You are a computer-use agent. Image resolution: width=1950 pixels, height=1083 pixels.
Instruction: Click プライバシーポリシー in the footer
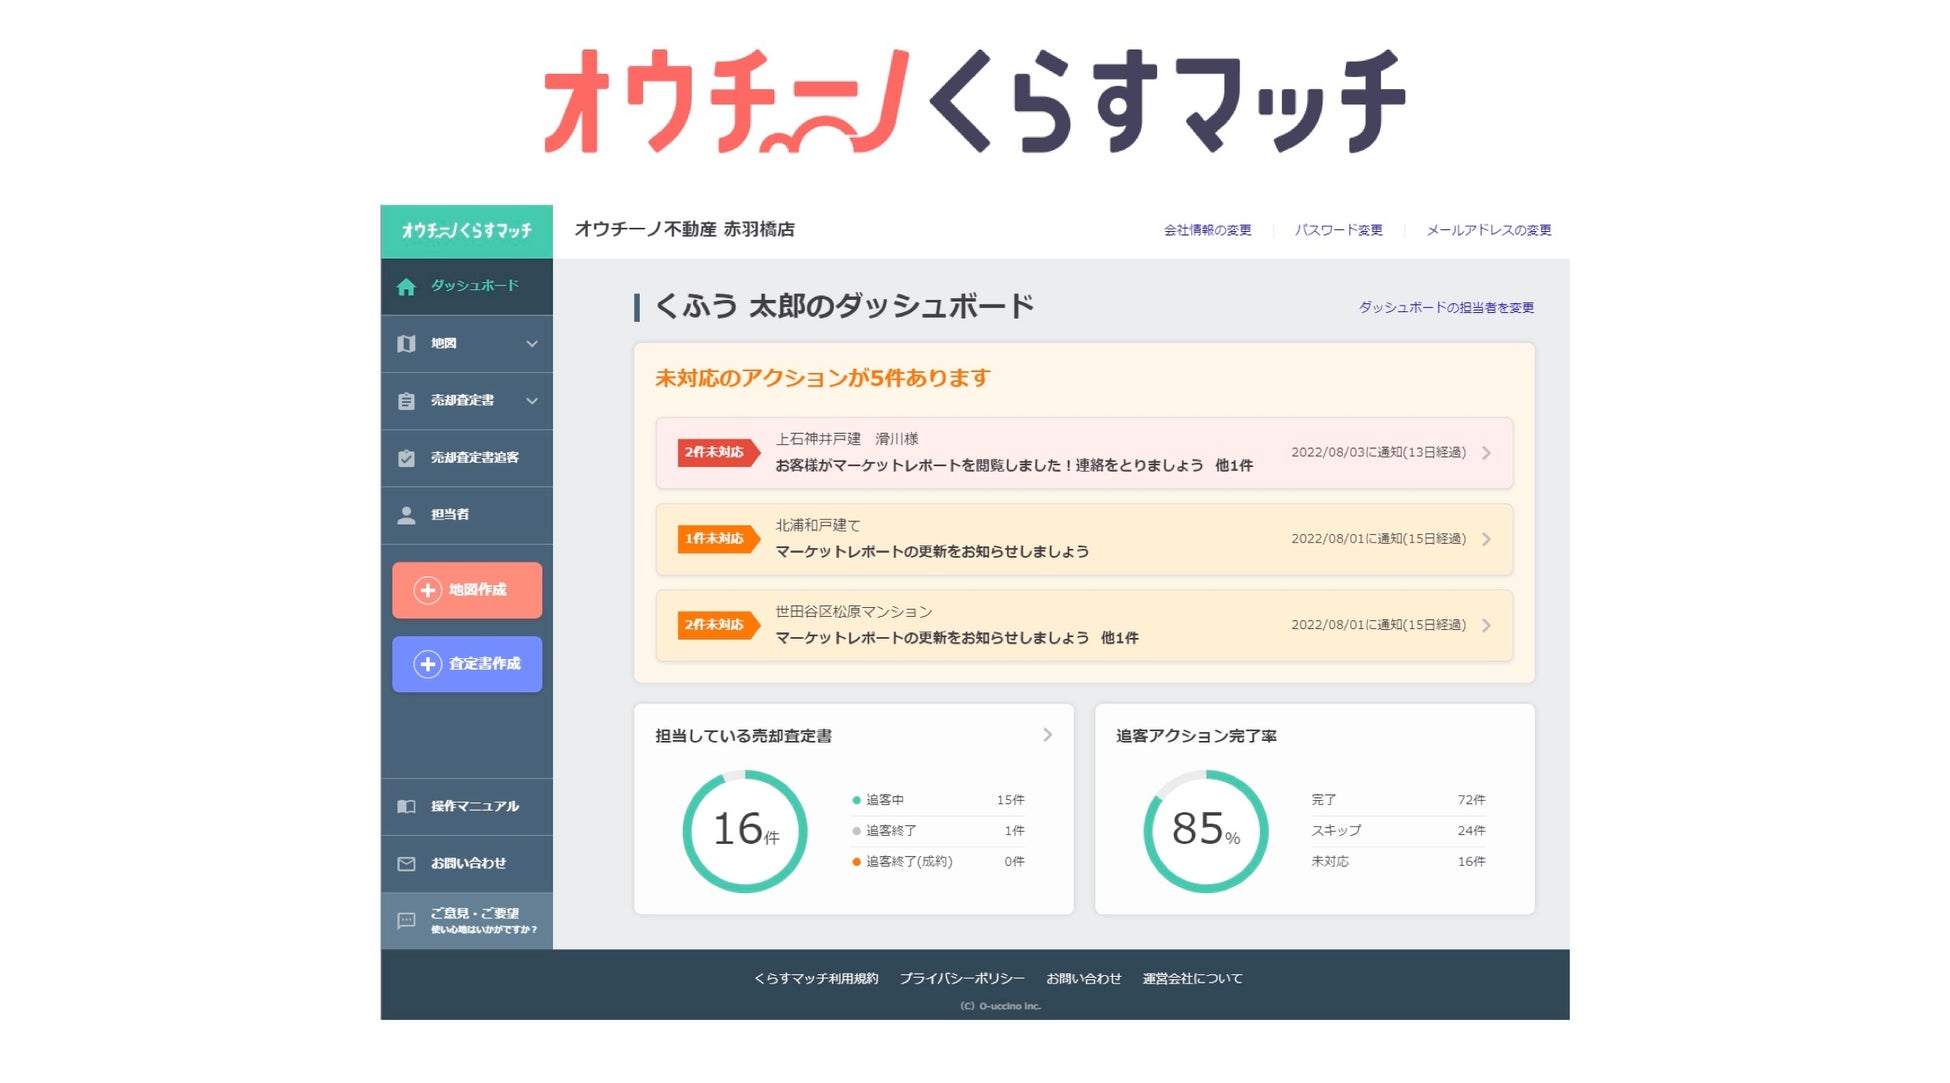click(x=961, y=979)
